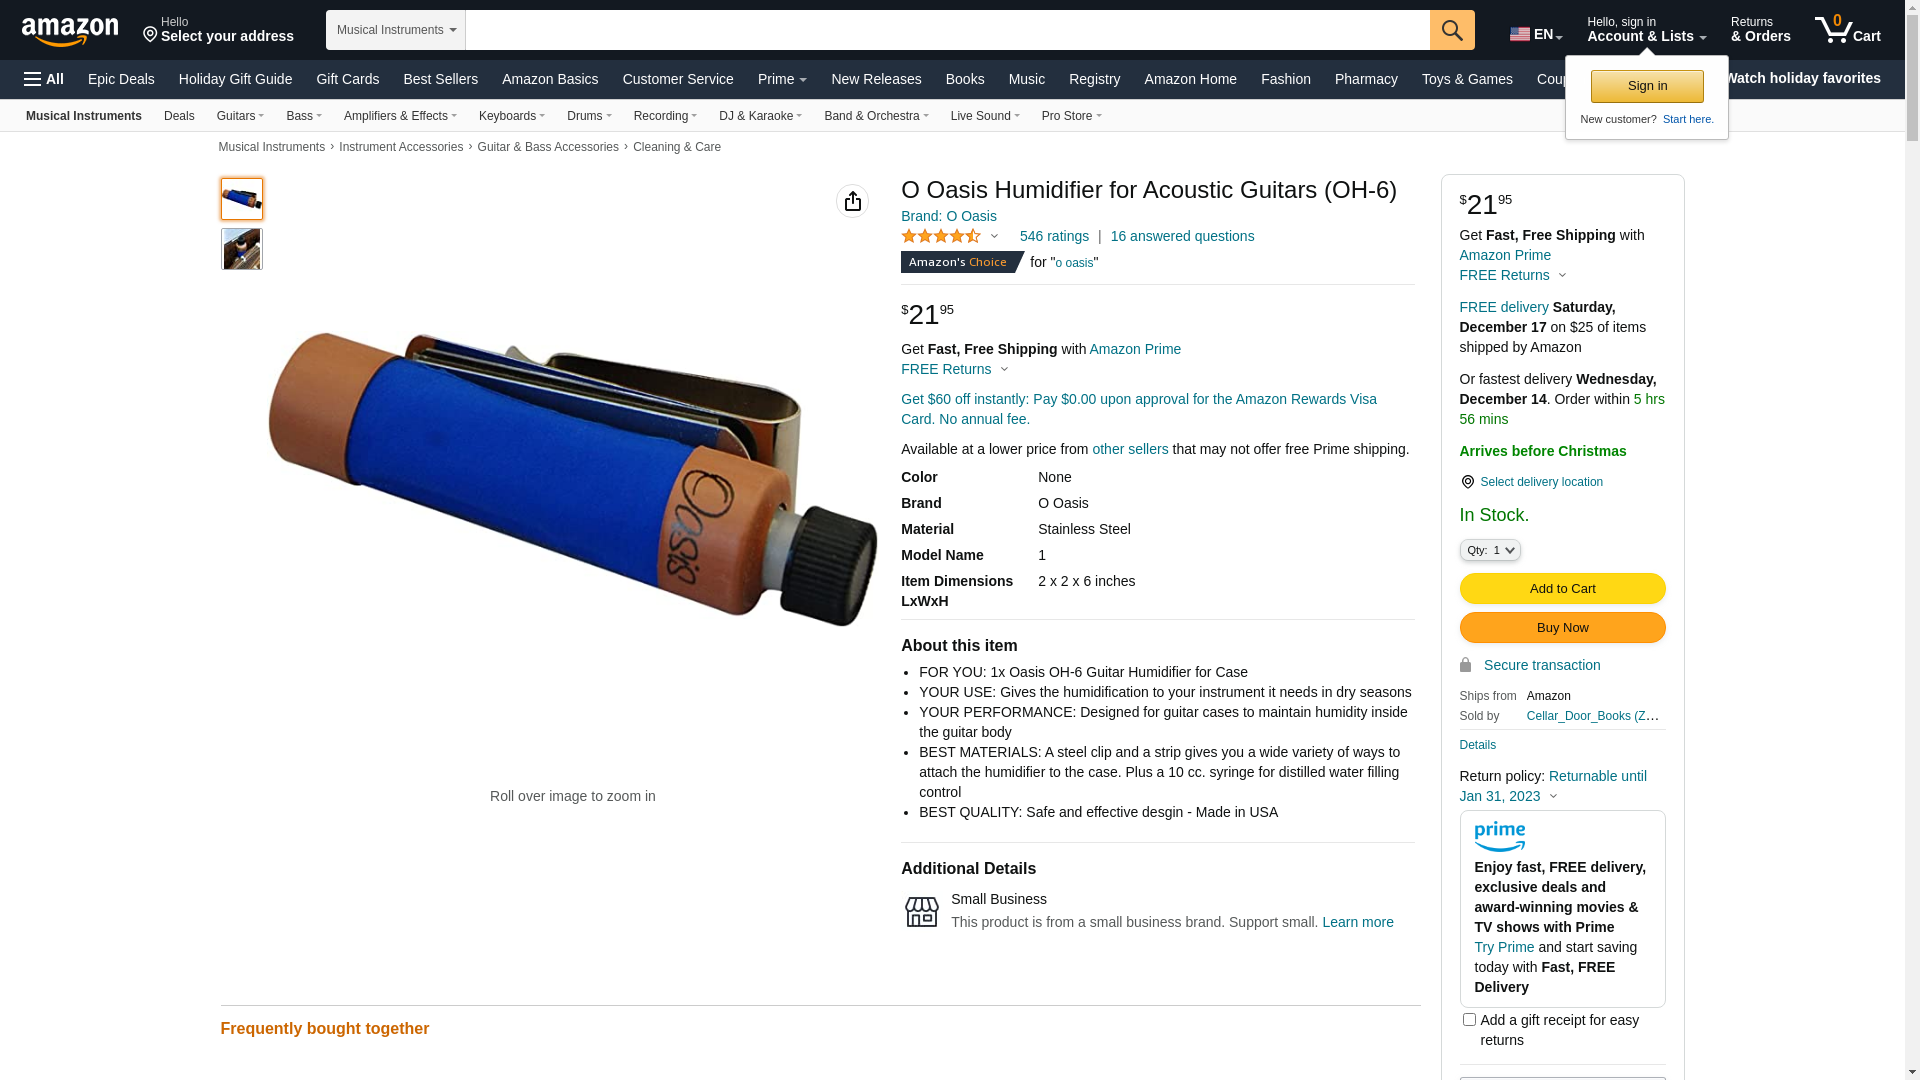Click the EN language flag icon

[1520, 34]
